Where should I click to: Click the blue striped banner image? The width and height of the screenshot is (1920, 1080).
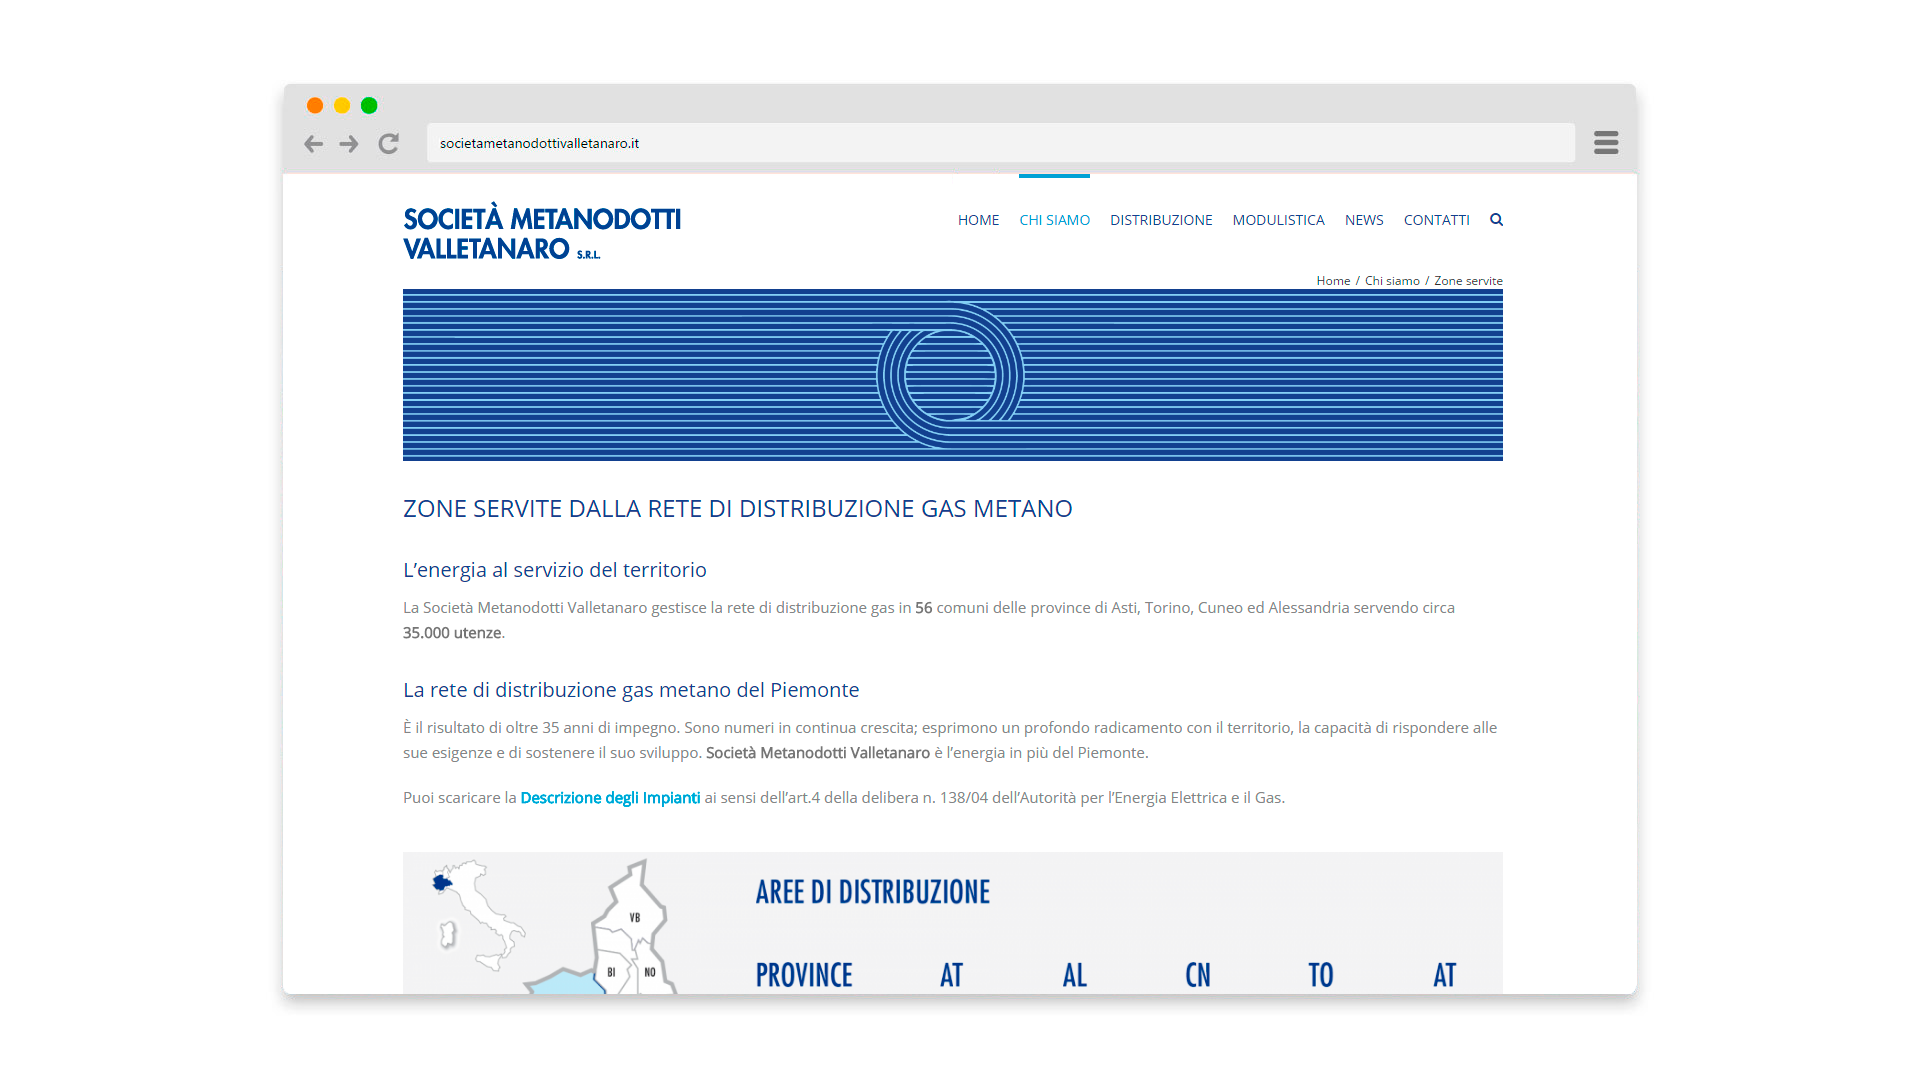click(952, 375)
